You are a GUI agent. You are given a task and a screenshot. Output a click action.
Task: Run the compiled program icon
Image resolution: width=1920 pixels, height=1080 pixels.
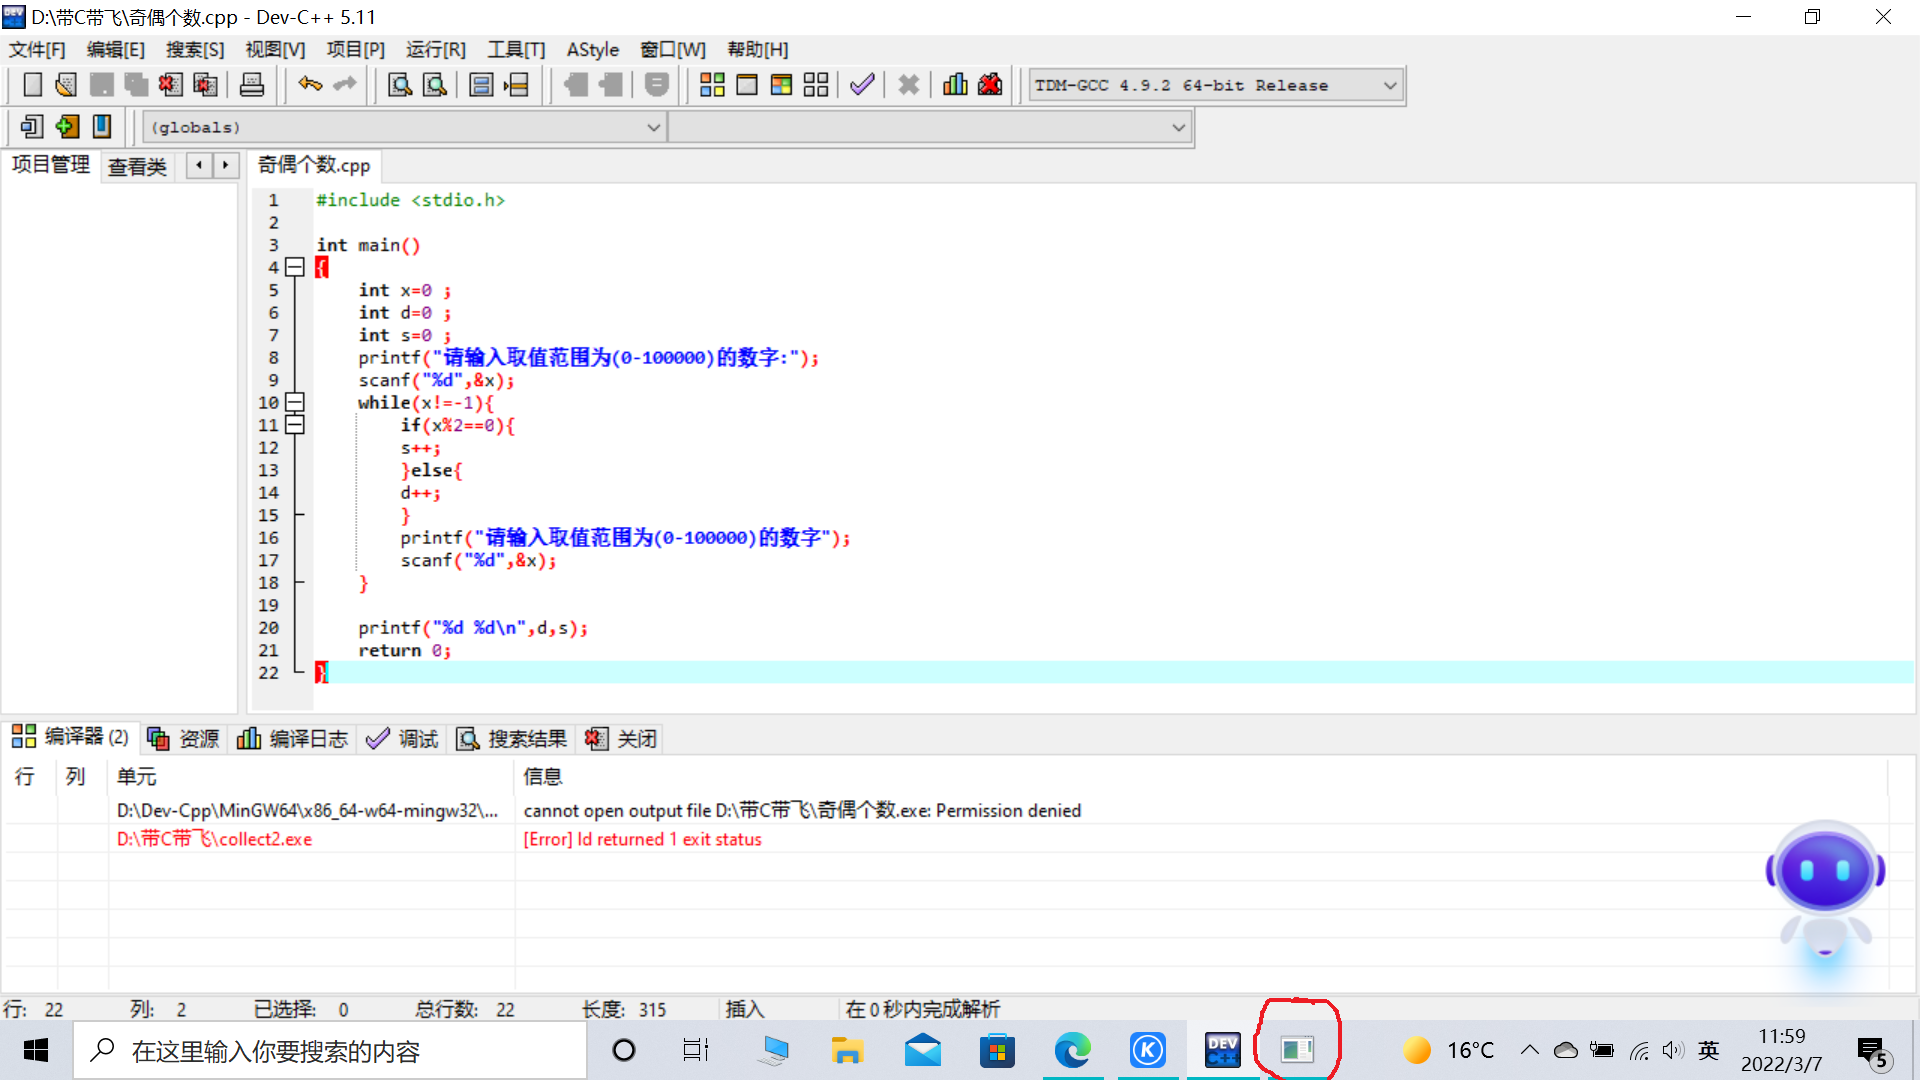(x=747, y=85)
